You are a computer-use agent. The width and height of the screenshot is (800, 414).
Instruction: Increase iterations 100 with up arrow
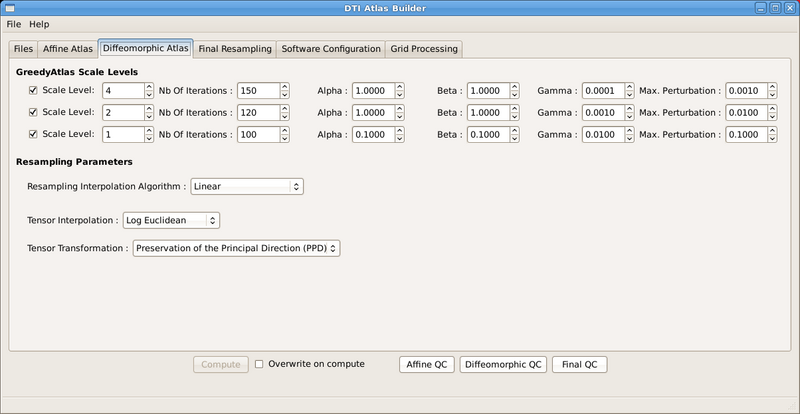point(285,131)
